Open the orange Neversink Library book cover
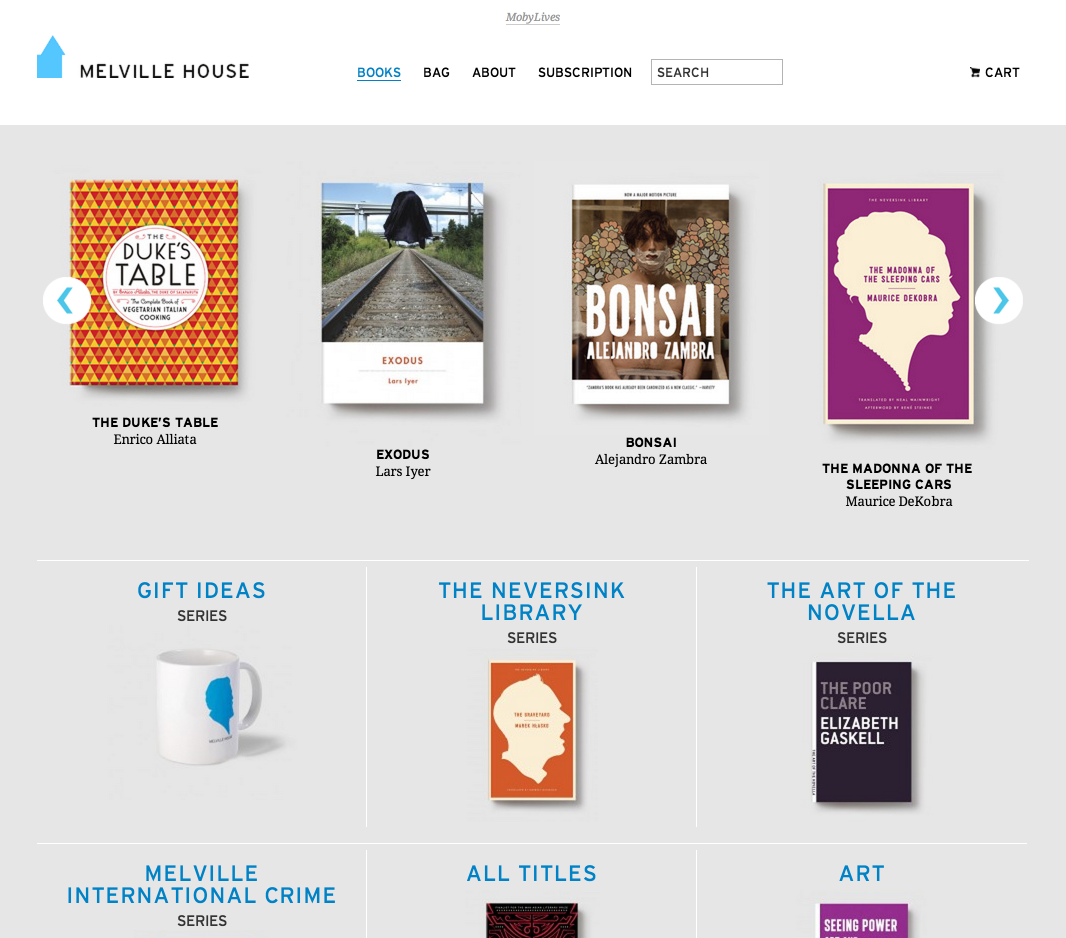The height and width of the screenshot is (938, 1066). [x=532, y=729]
